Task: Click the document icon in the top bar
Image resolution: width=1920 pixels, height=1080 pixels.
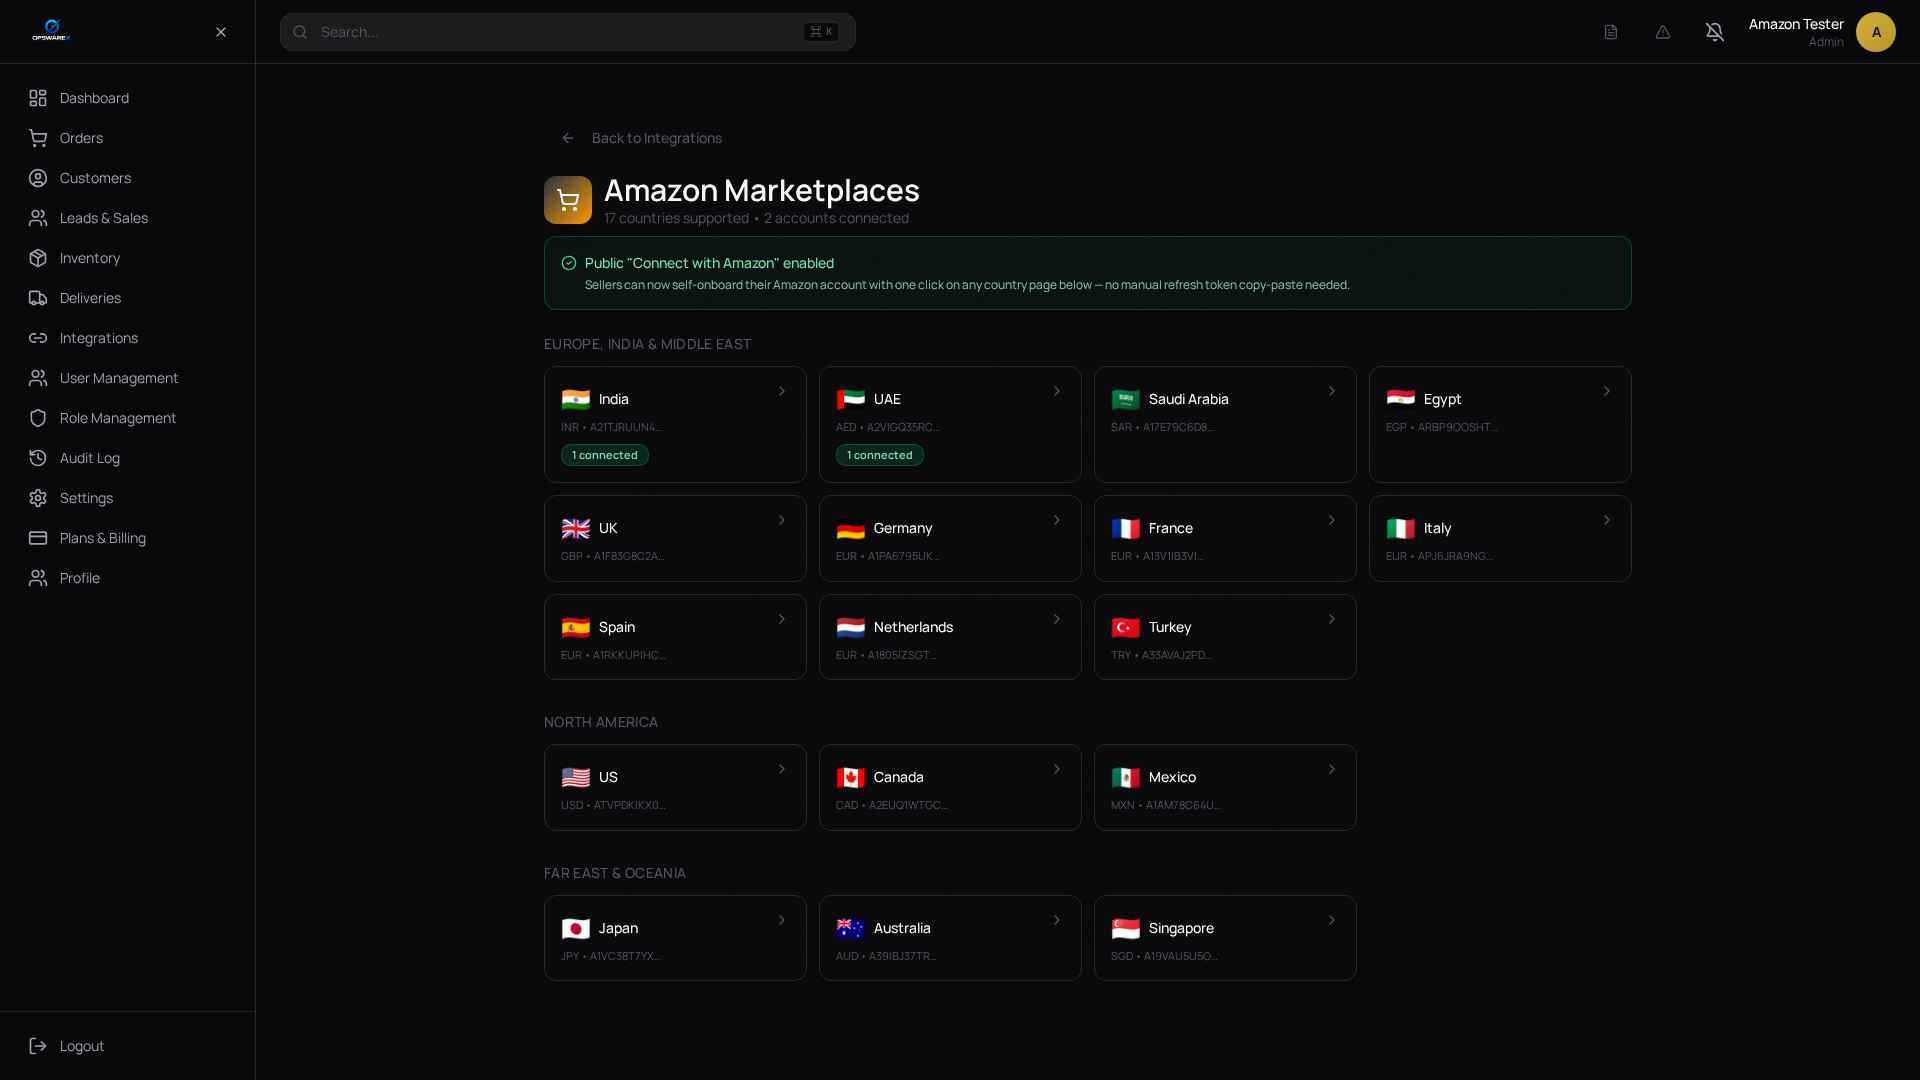Action: coord(1611,32)
